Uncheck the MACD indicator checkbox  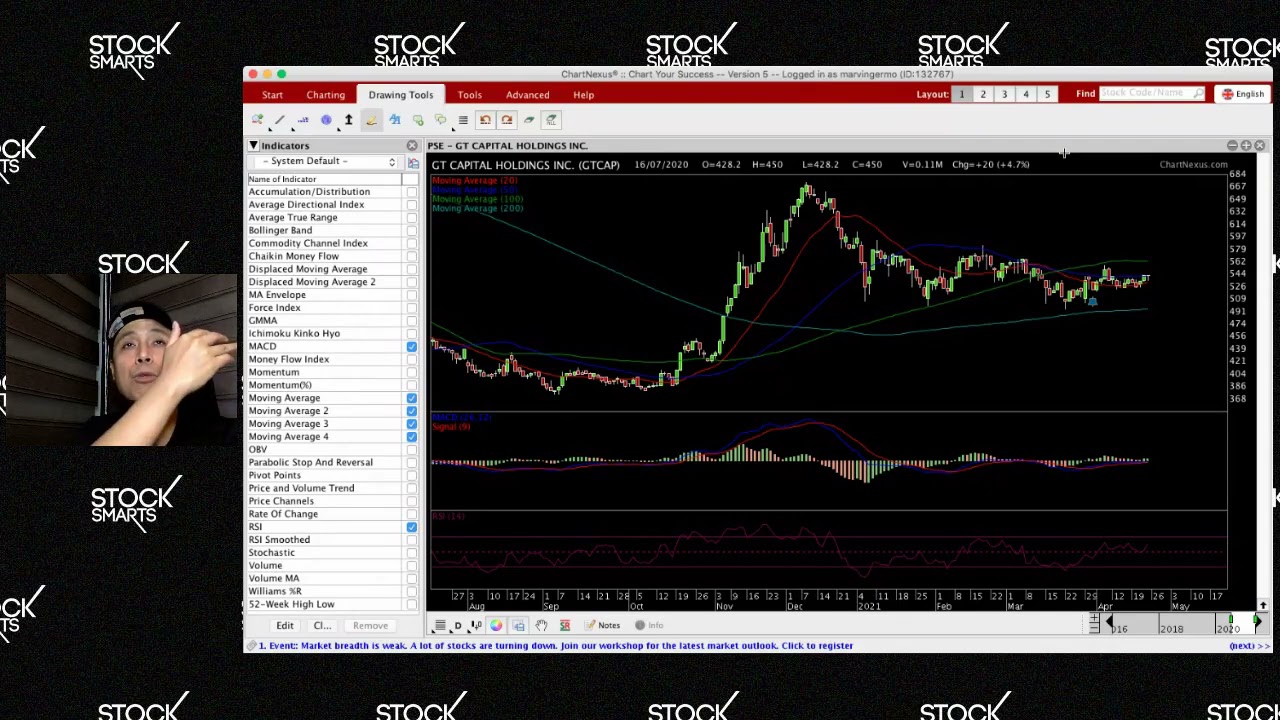(412, 346)
